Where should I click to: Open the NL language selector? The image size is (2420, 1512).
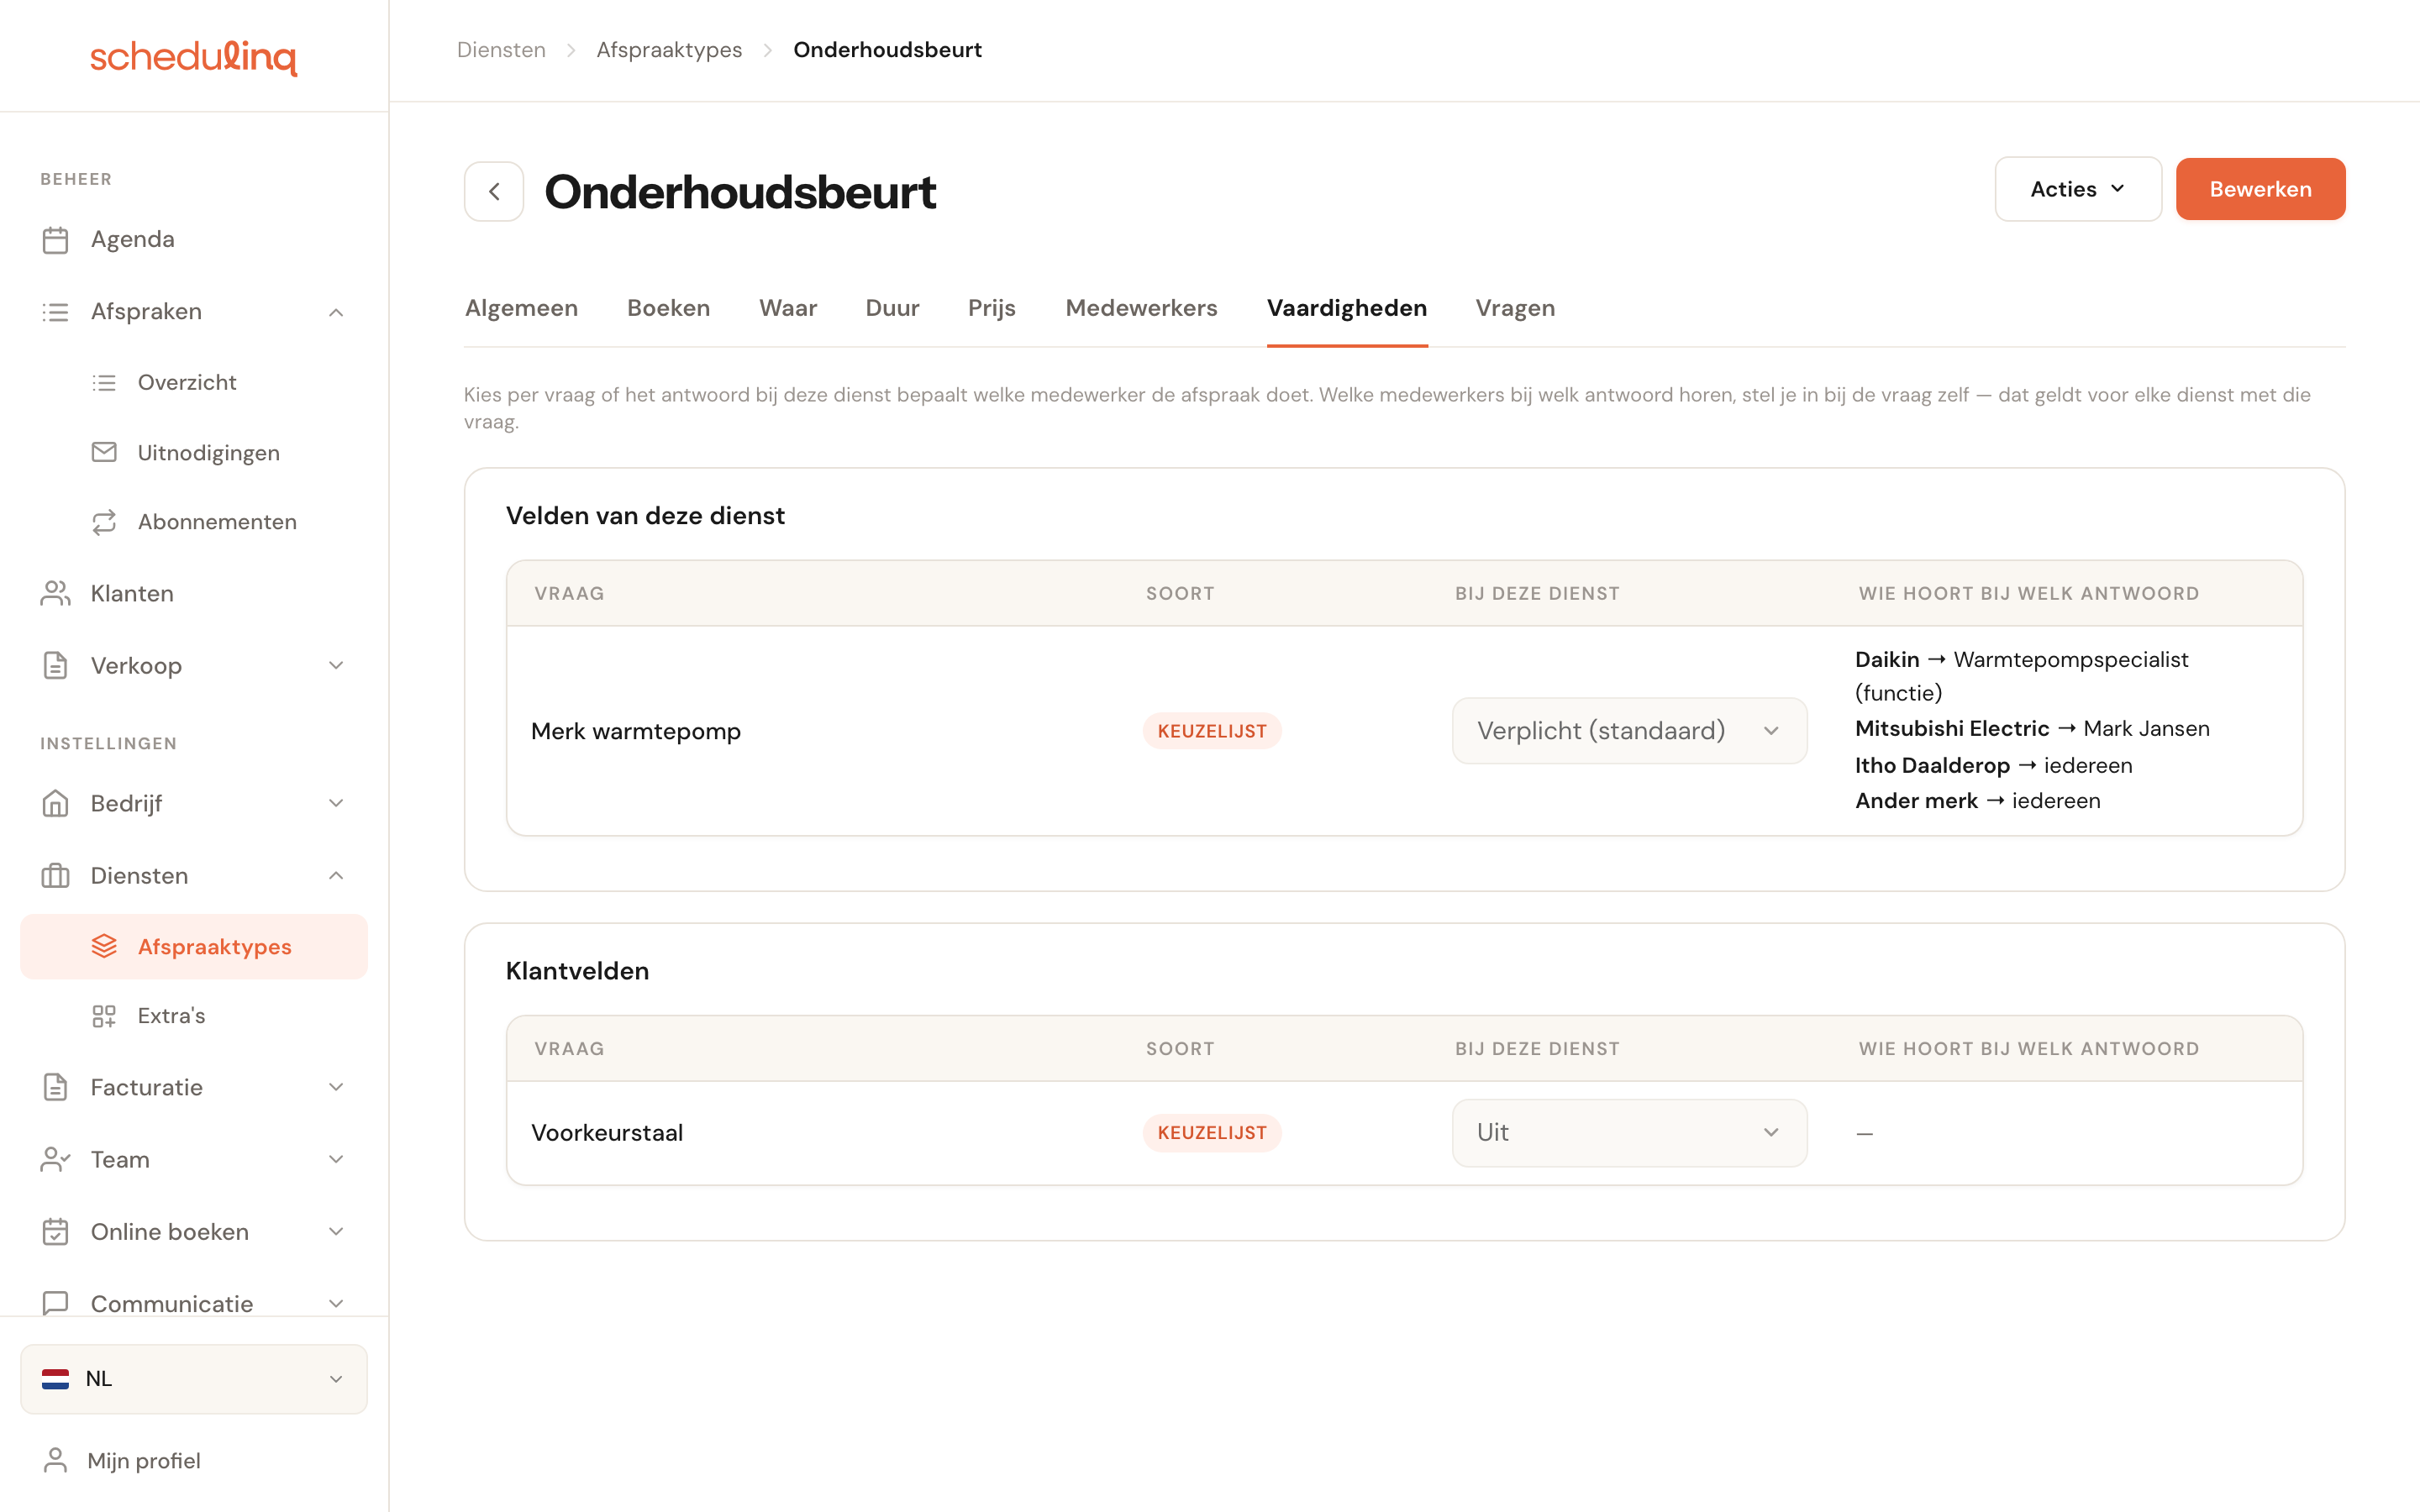coord(194,1379)
